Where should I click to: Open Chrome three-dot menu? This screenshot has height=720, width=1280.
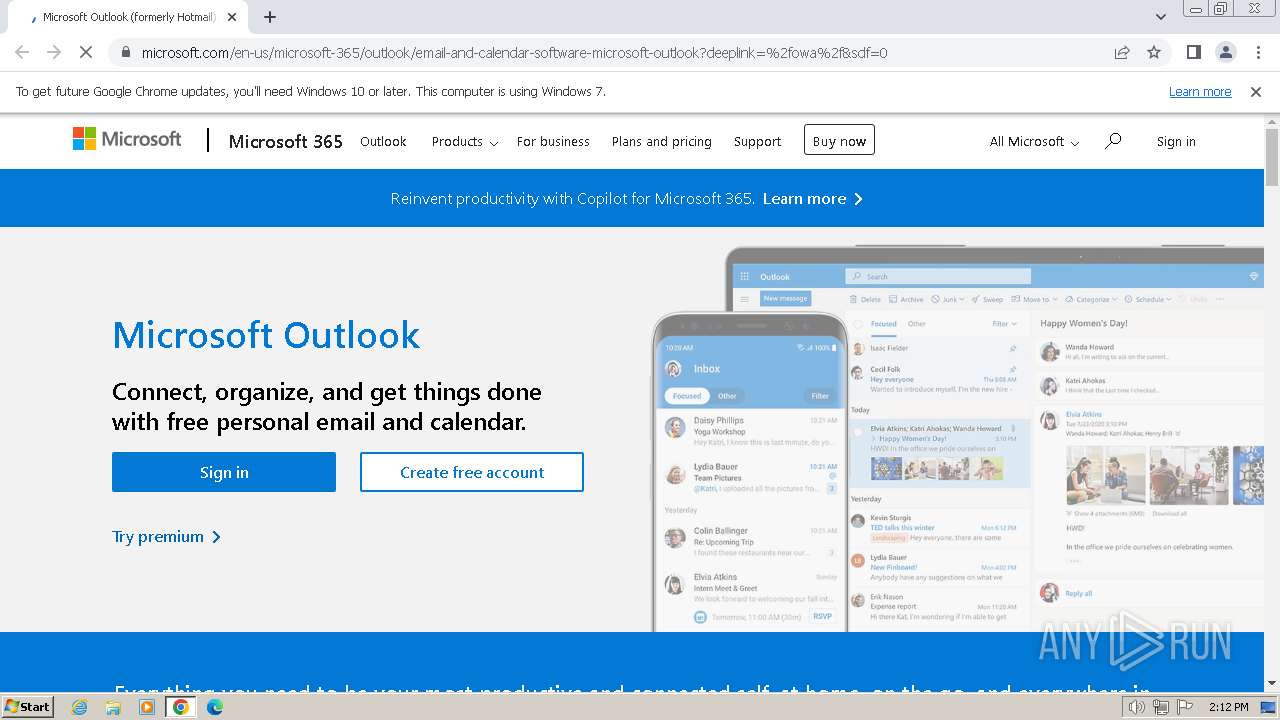click(x=1258, y=52)
